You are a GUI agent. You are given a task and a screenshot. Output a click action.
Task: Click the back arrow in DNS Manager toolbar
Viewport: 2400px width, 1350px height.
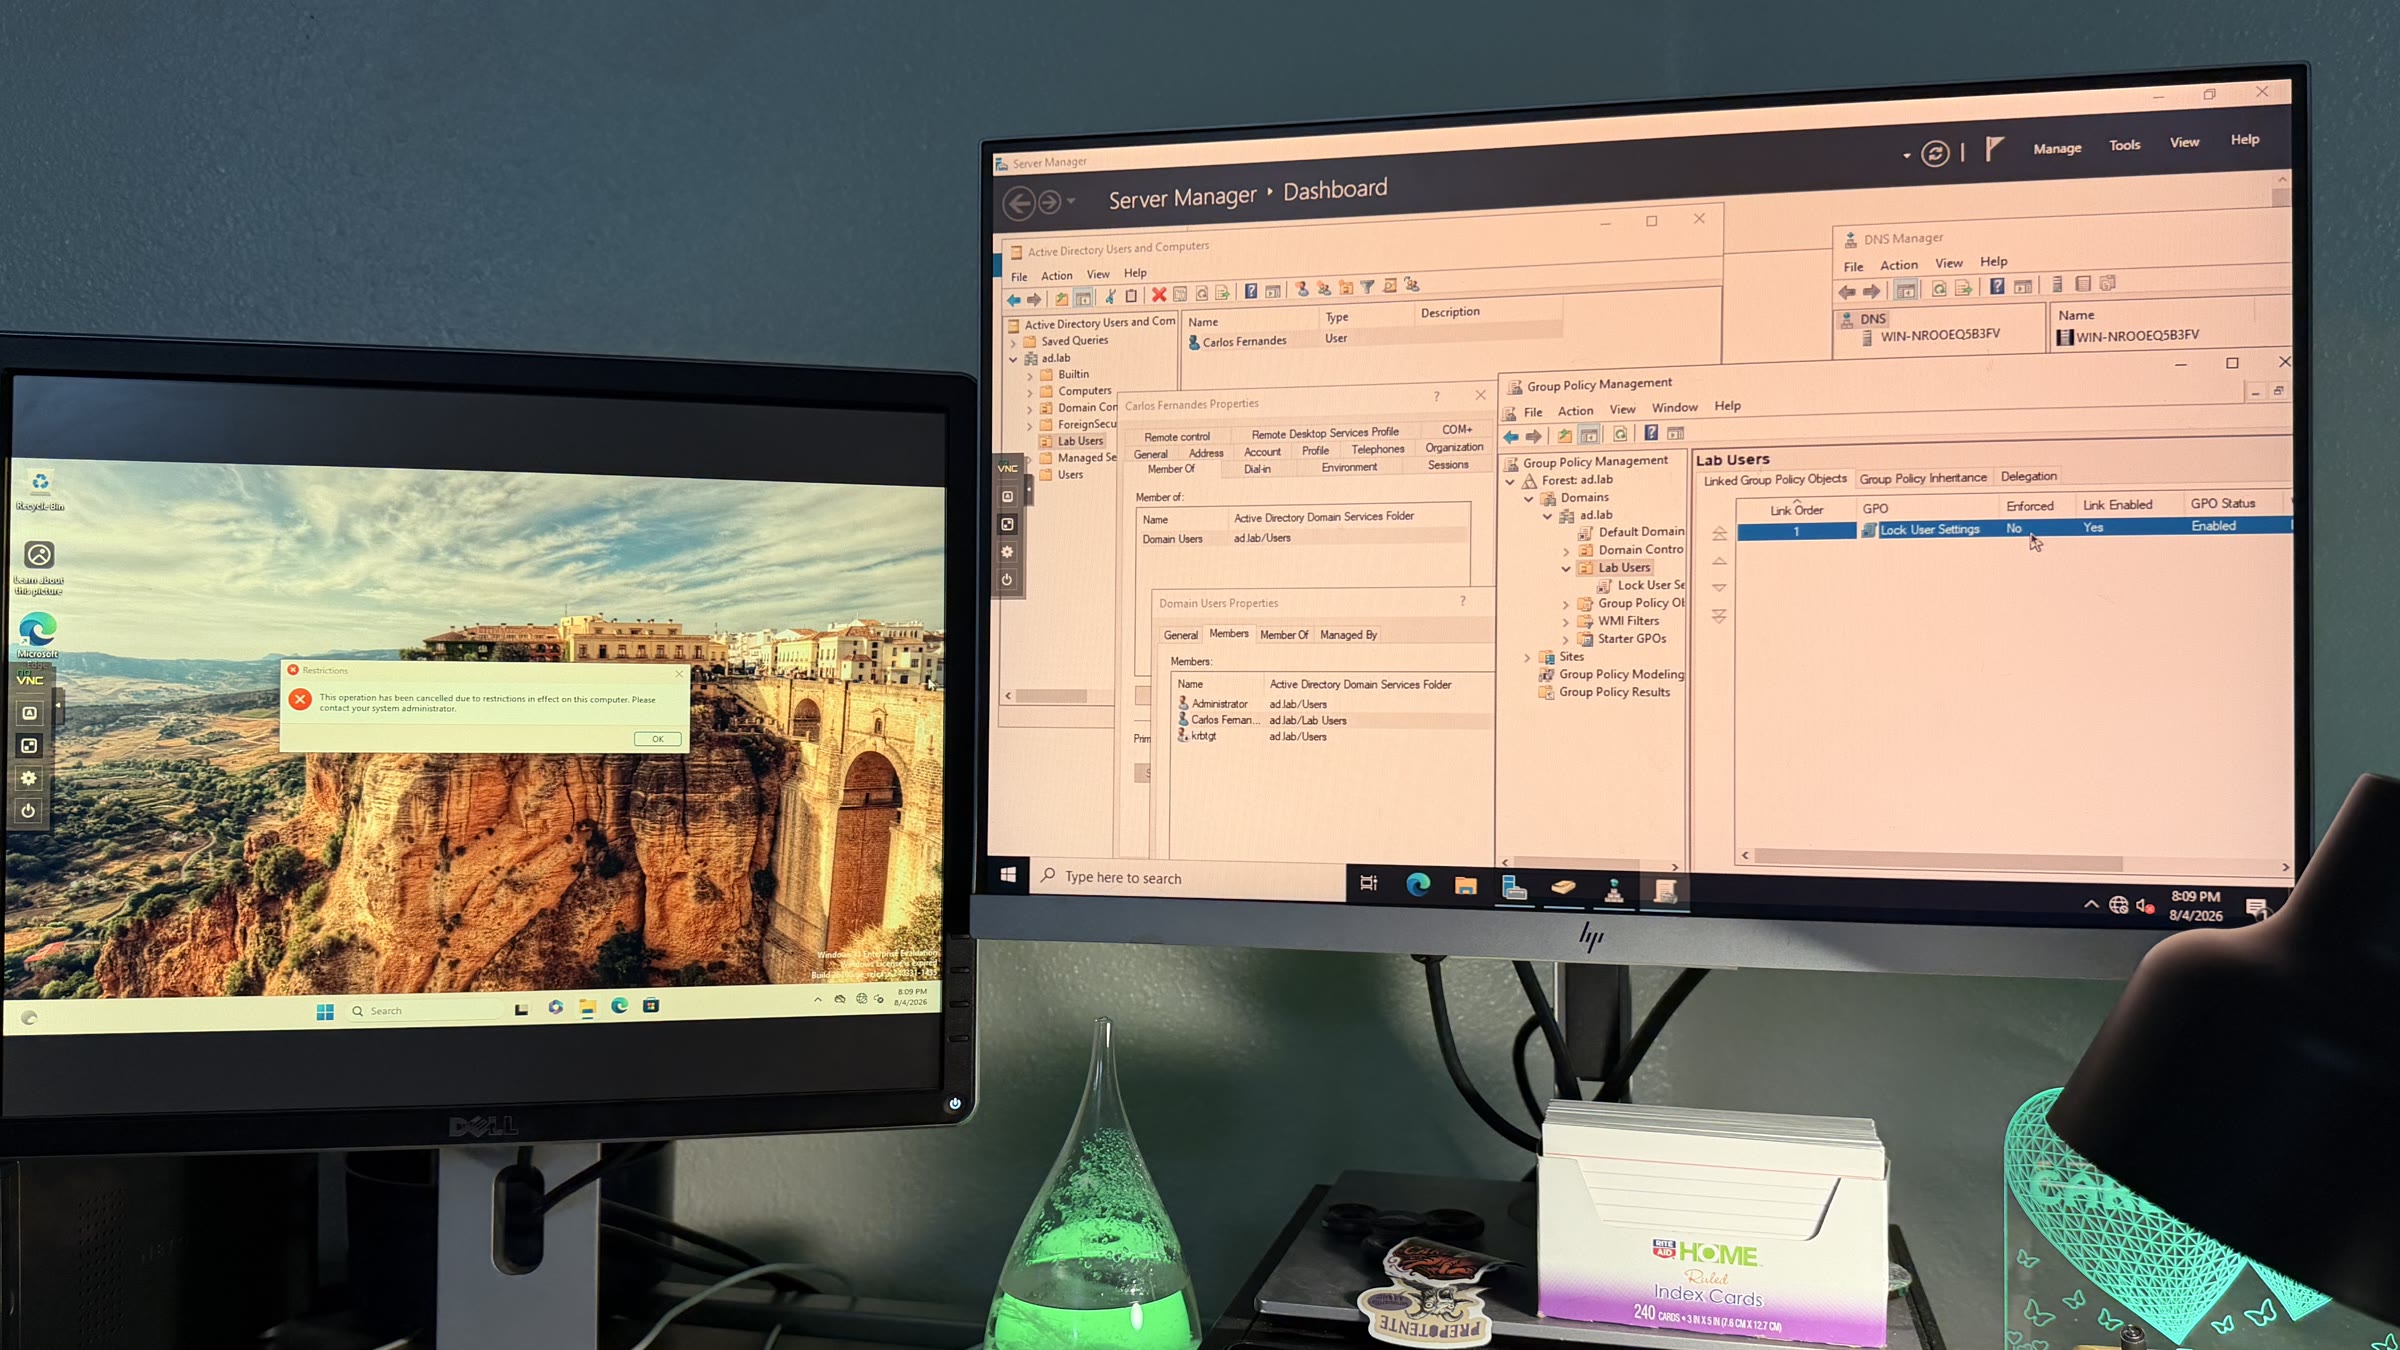point(1847,292)
